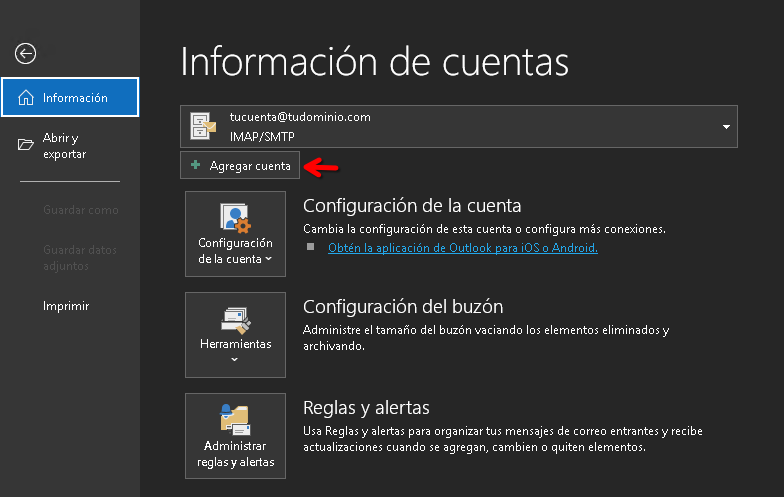Click the Herramientas mailbox tools icon

(x=235, y=319)
